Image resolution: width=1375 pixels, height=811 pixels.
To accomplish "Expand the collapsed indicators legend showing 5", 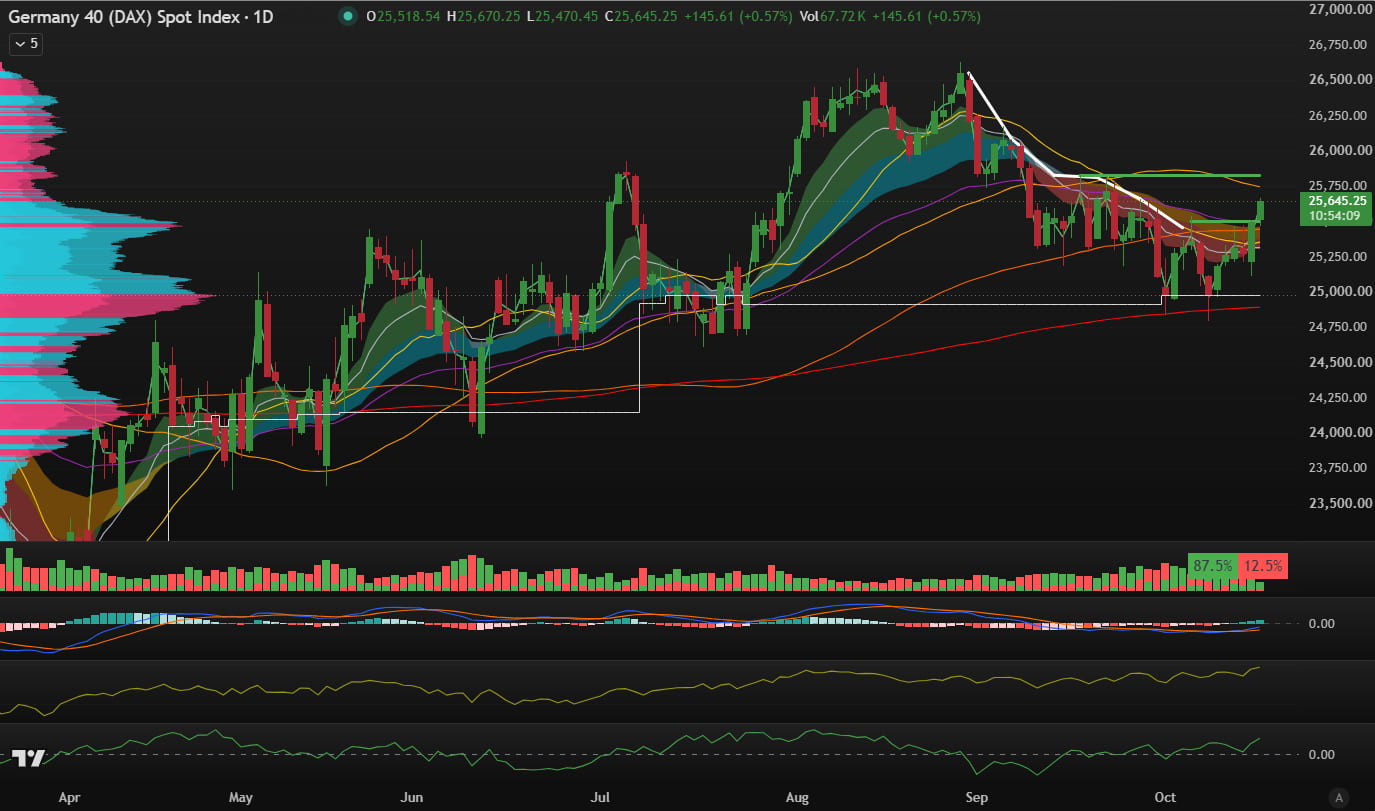I will point(24,43).
